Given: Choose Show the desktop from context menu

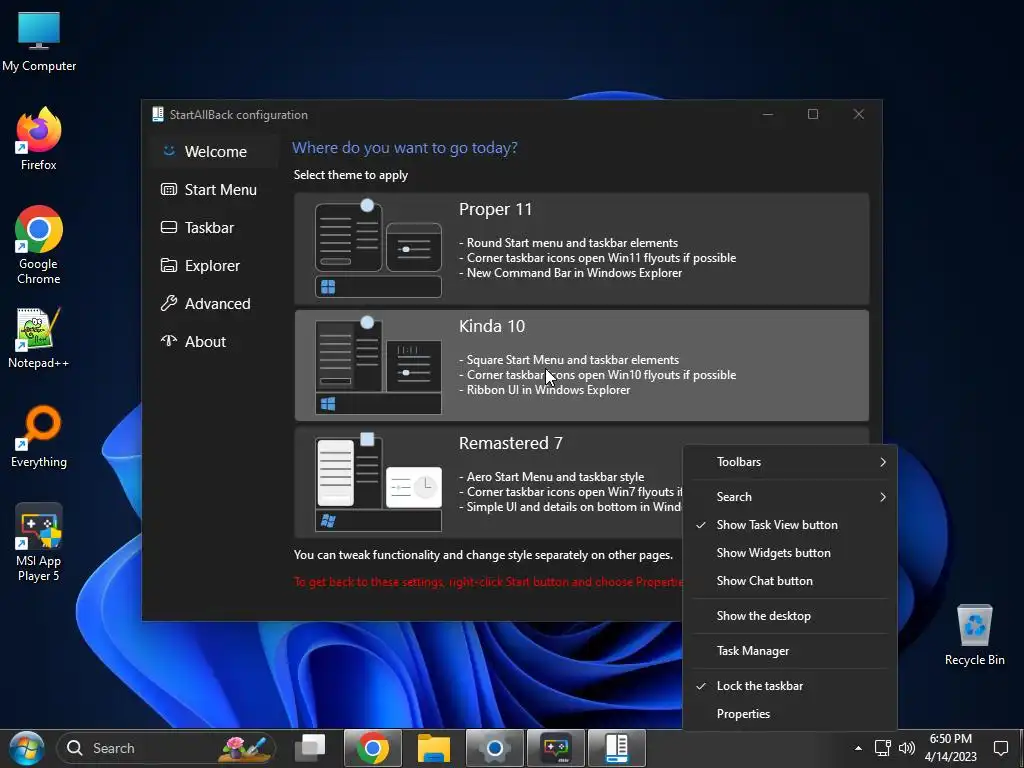Looking at the screenshot, I should point(790,616).
